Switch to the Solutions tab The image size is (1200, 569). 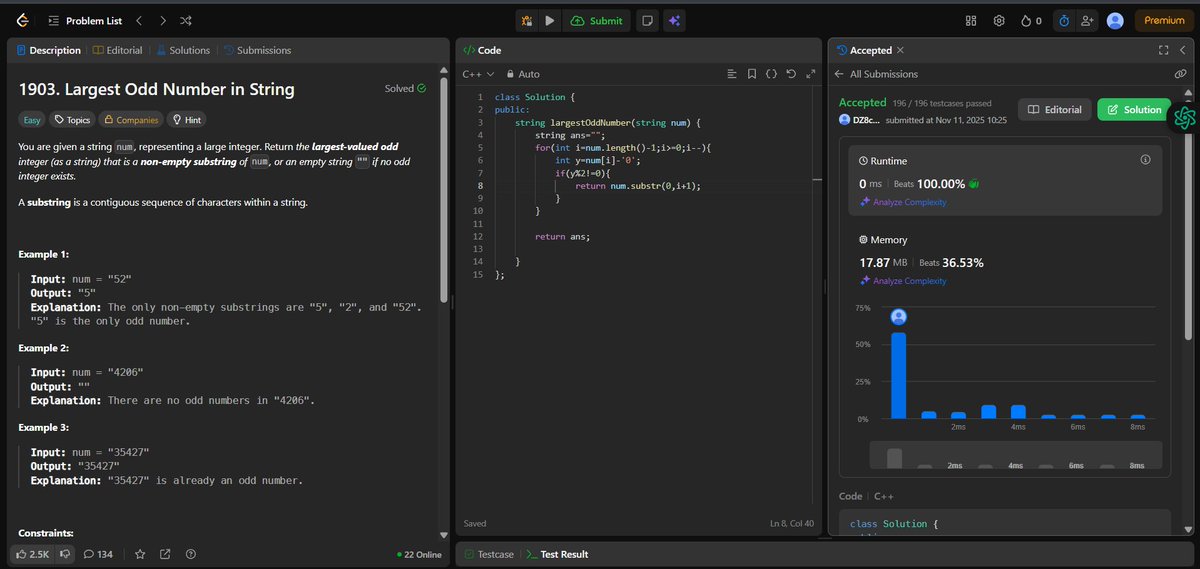click(x=182, y=50)
